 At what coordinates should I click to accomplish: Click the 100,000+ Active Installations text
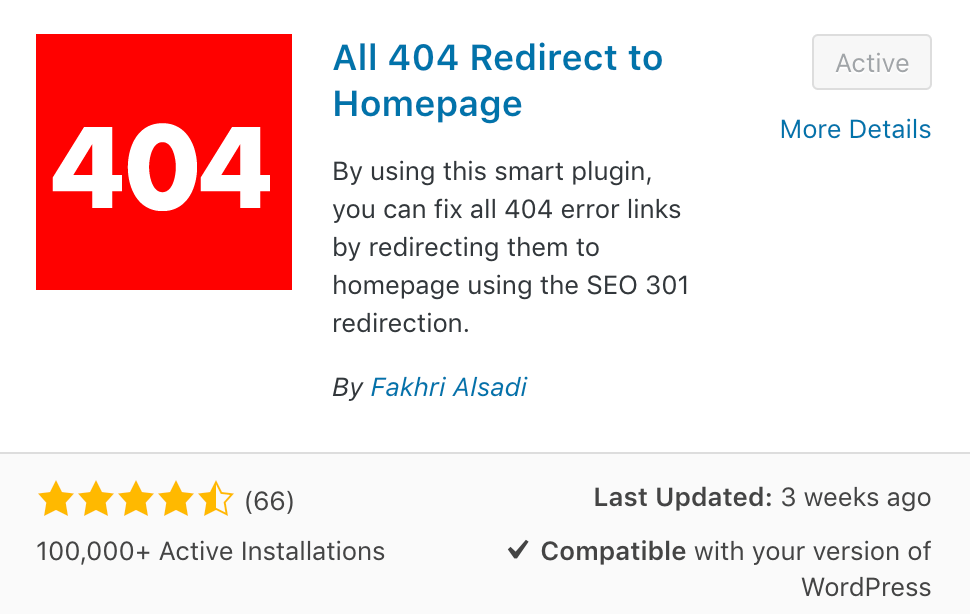pos(210,551)
